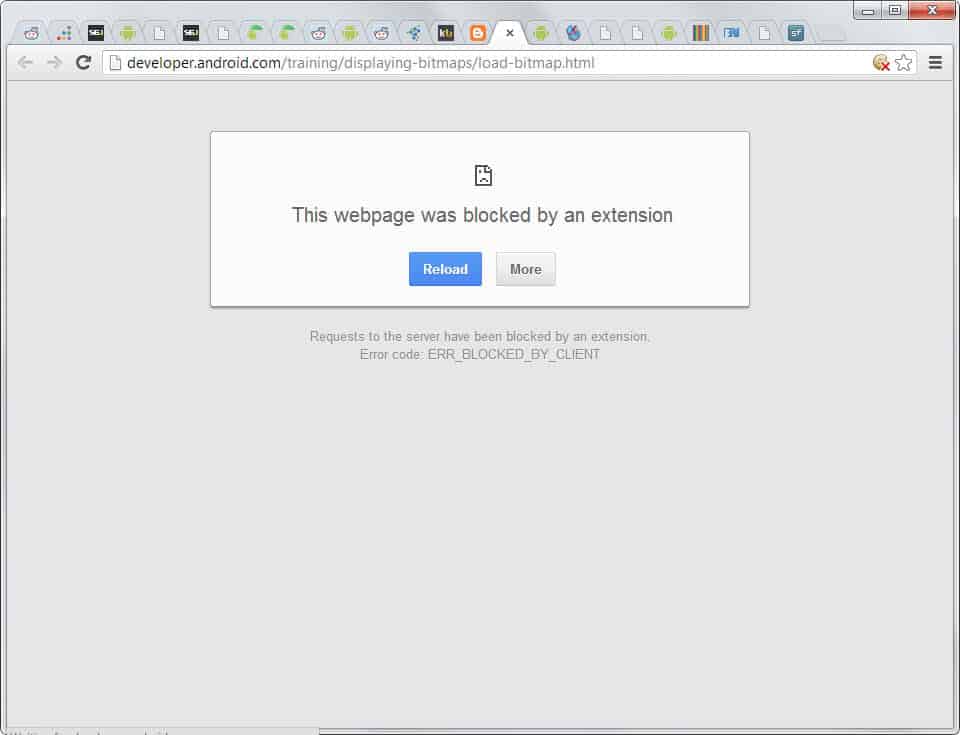
Task: Switch to the blue molecule icon tab
Action: click(414, 33)
